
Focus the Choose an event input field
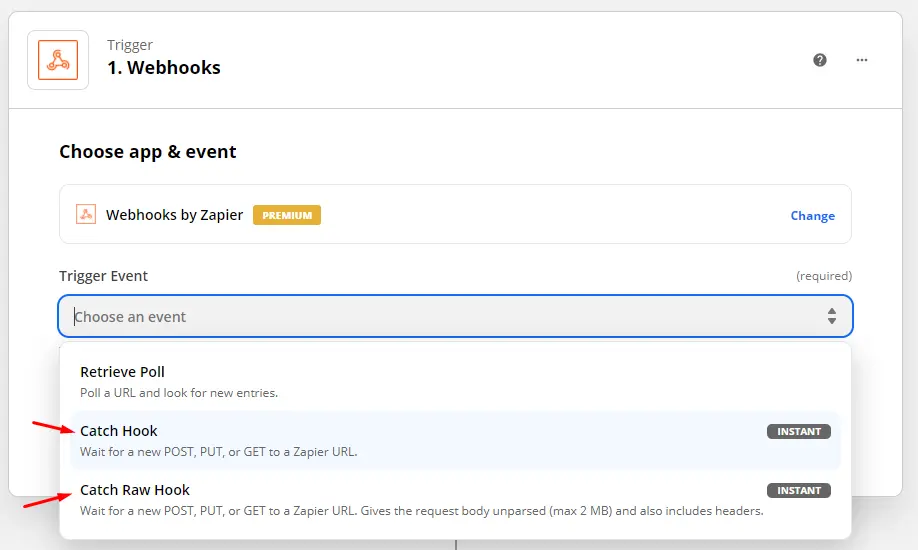[455, 316]
